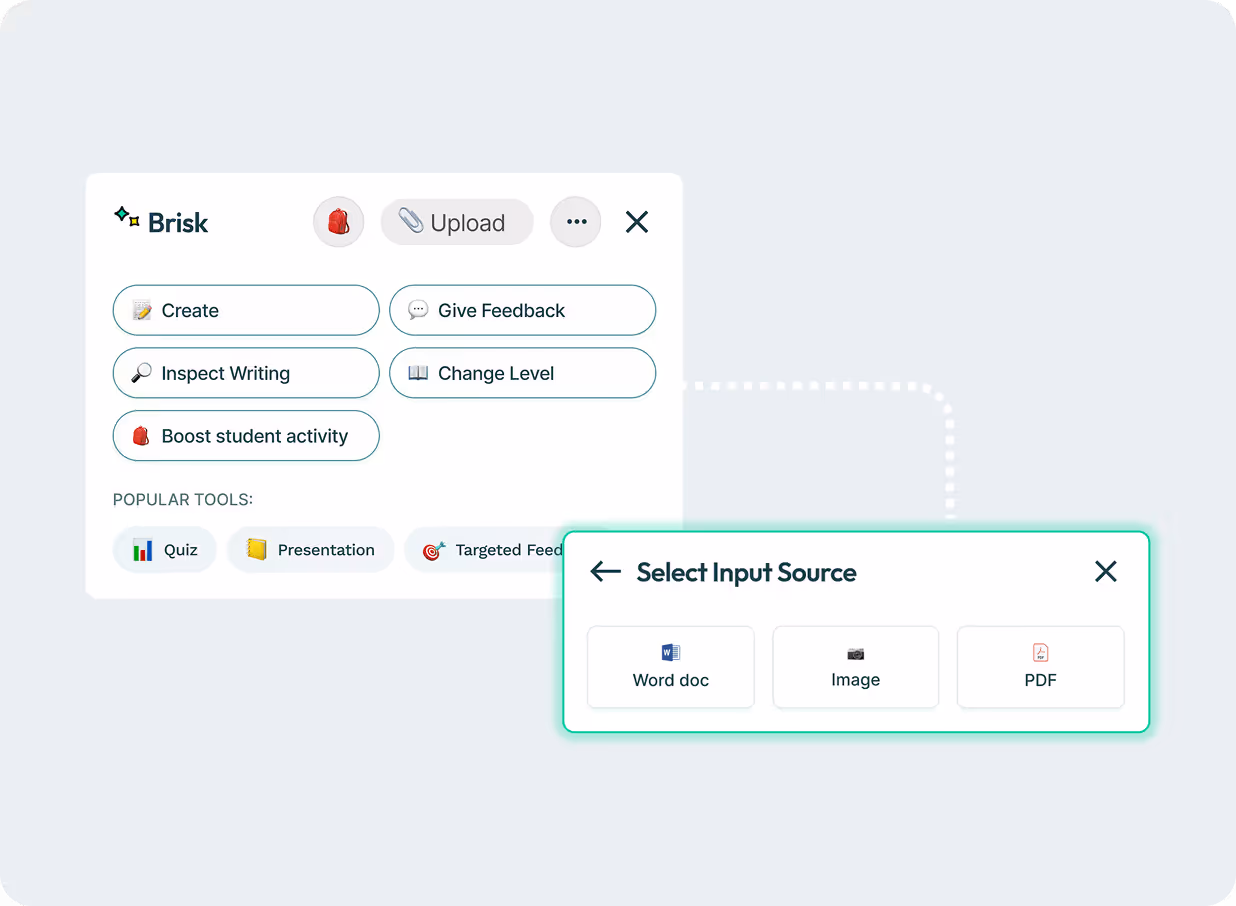The height and width of the screenshot is (906, 1236).
Task: Open the Quiz popular tool
Action: coord(165,550)
